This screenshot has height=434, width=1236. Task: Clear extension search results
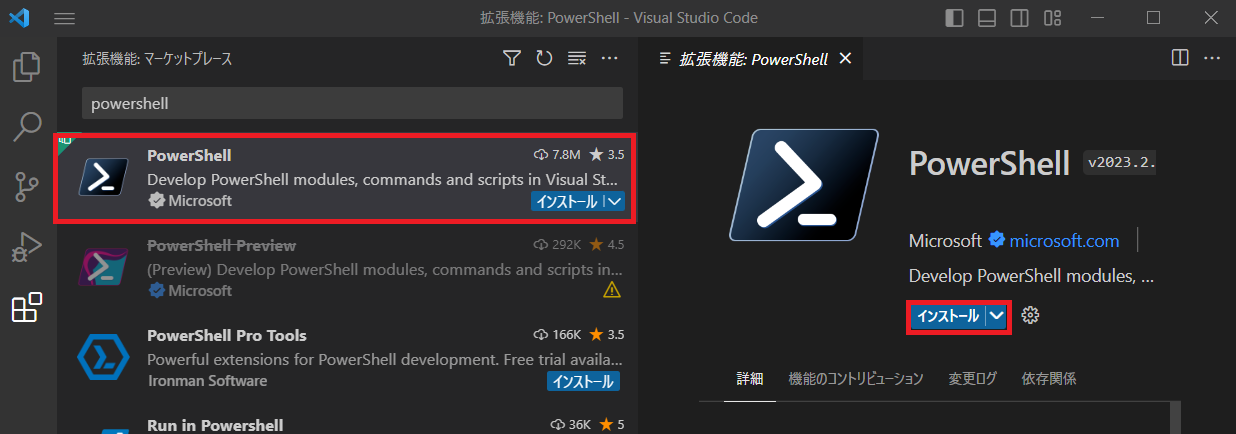tap(577, 59)
